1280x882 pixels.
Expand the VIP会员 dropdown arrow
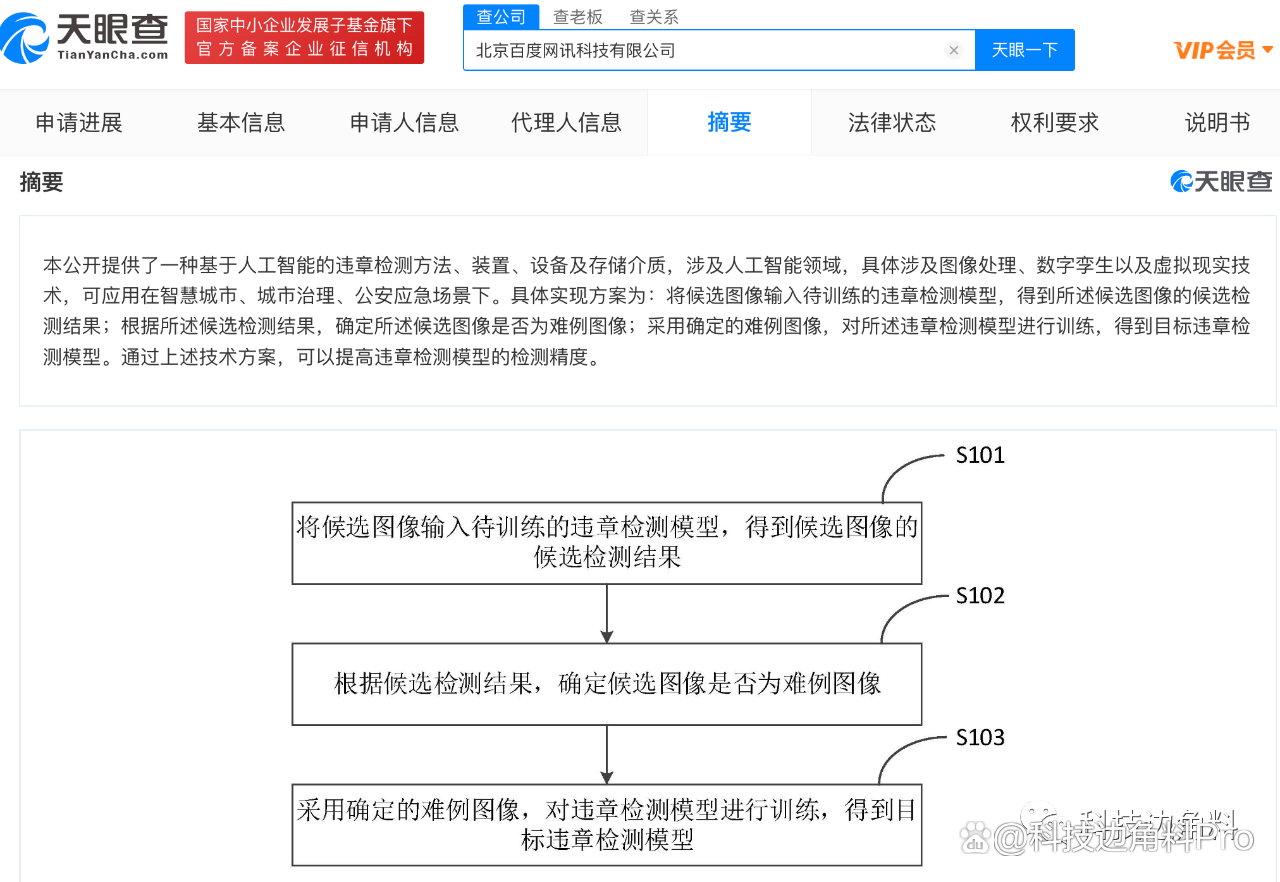pos(1268,50)
